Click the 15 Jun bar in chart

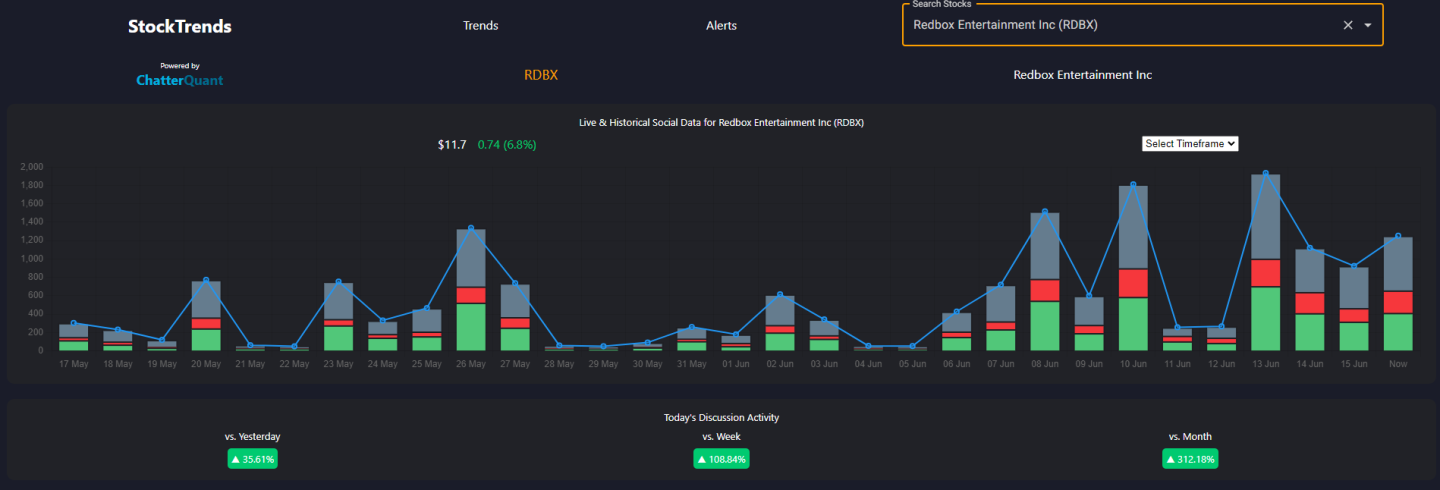pyautogui.click(x=1354, y=309)
